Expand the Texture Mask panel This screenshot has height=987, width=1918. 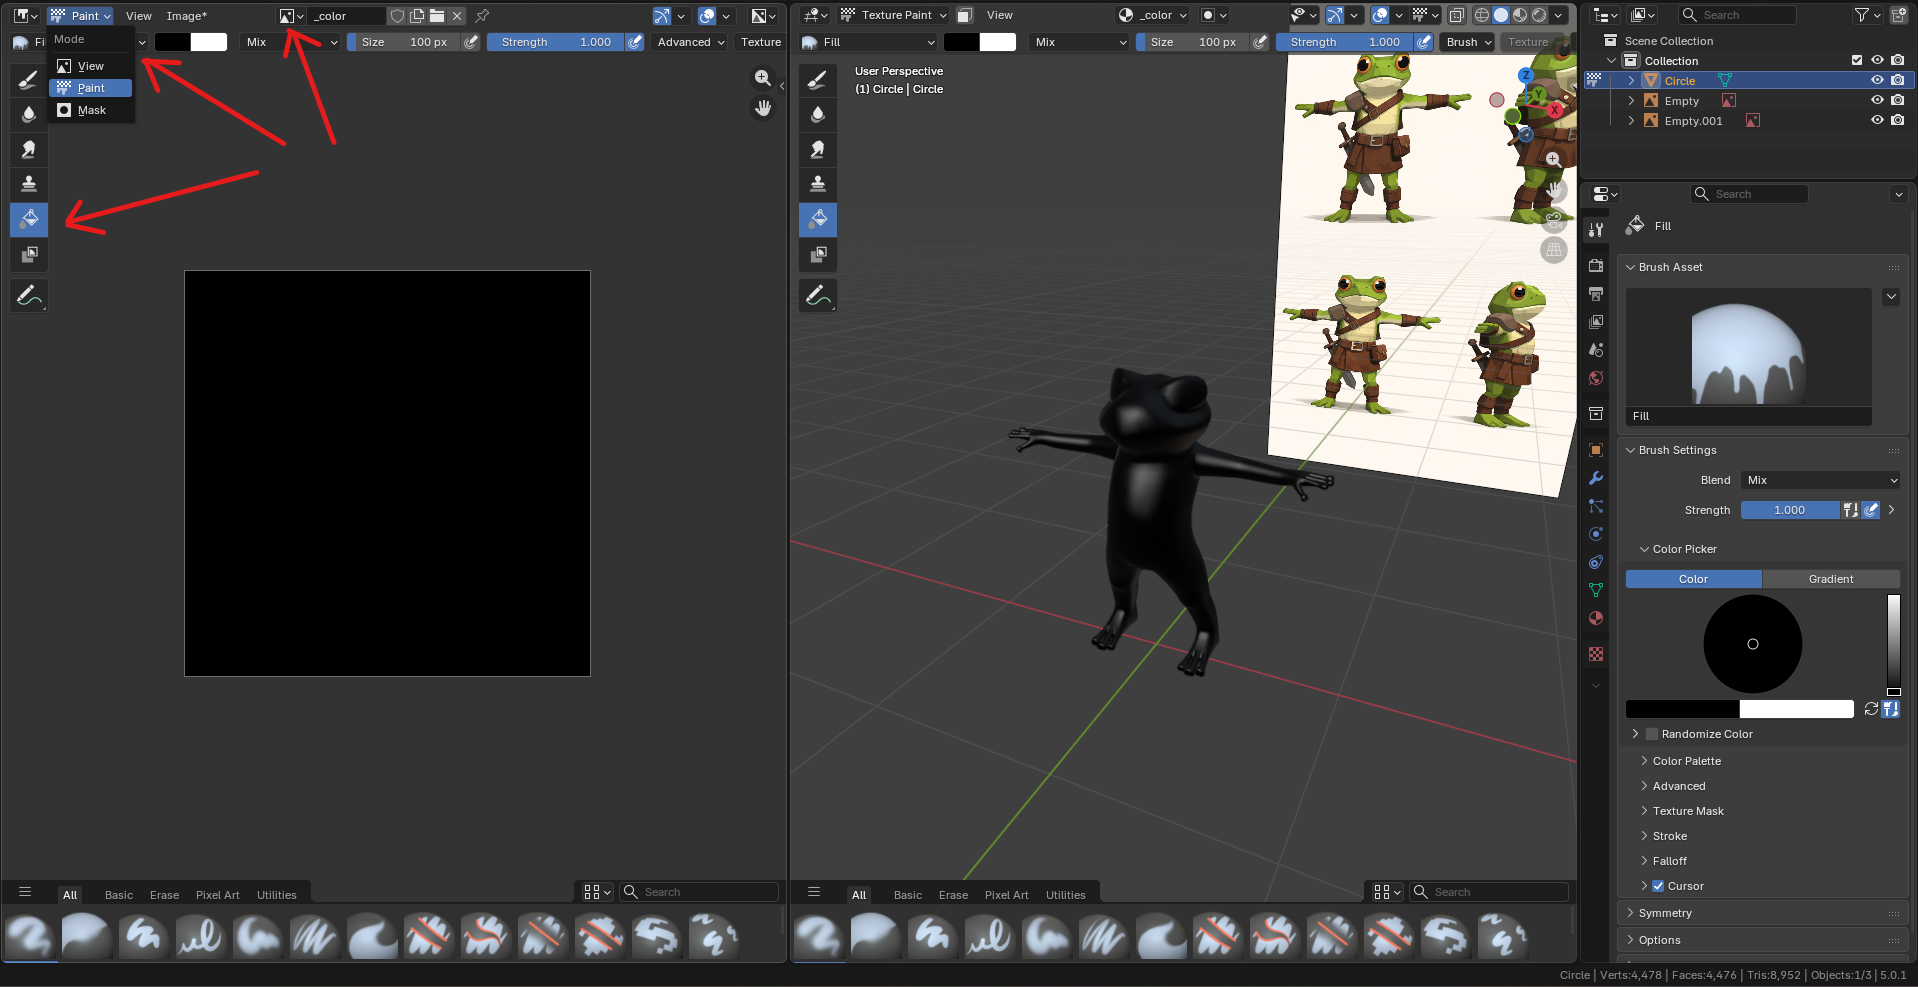coord(1688,811)
